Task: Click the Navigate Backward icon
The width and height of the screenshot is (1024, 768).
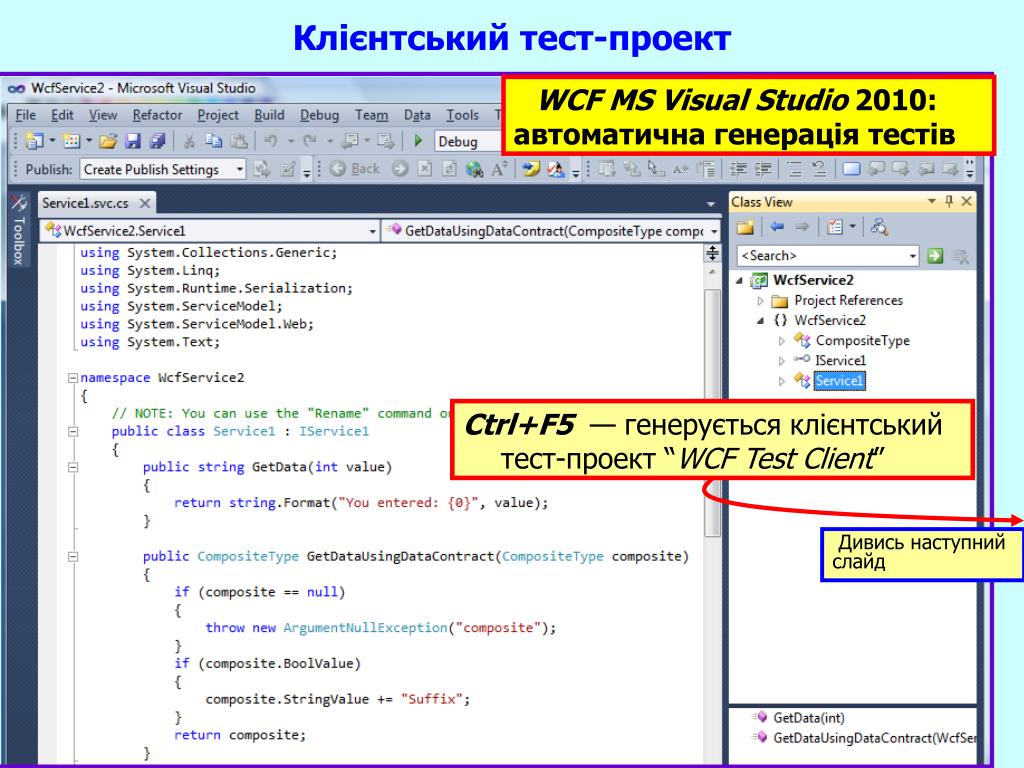Action: coord(351,141)
